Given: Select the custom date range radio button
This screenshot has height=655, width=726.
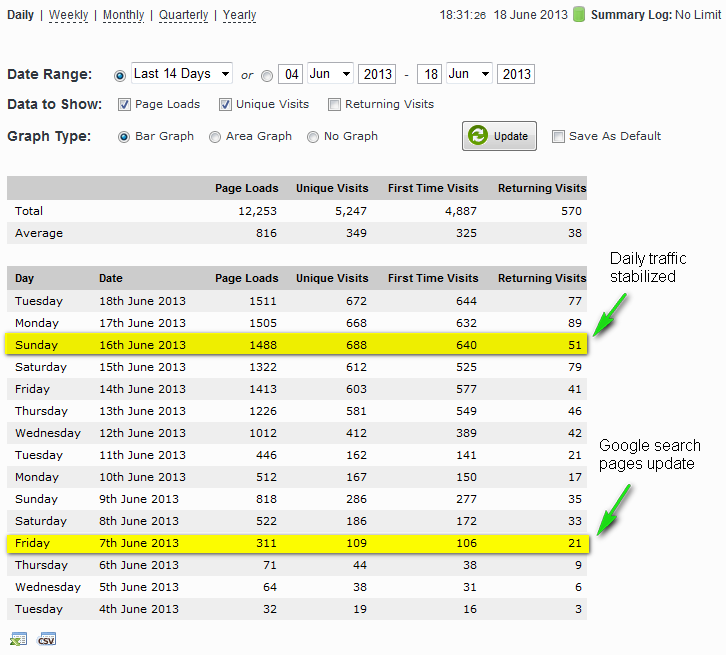Looking at the screenshot, I should coord(267,75).
